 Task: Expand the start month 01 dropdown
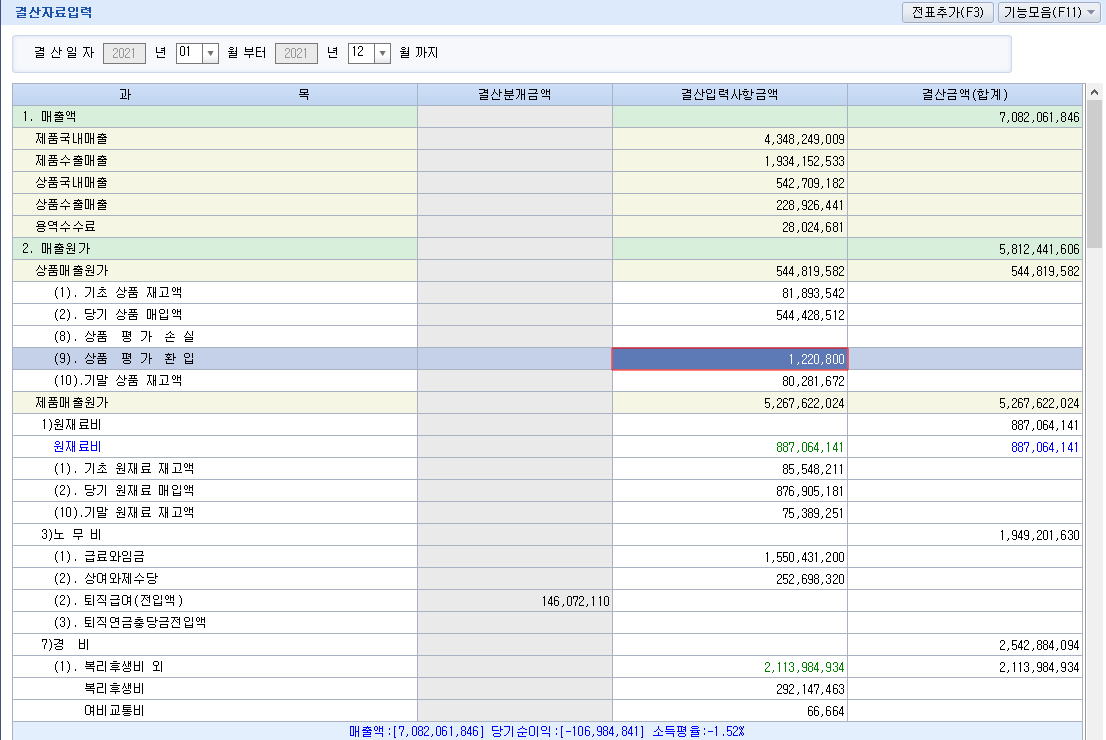(211, 53)
